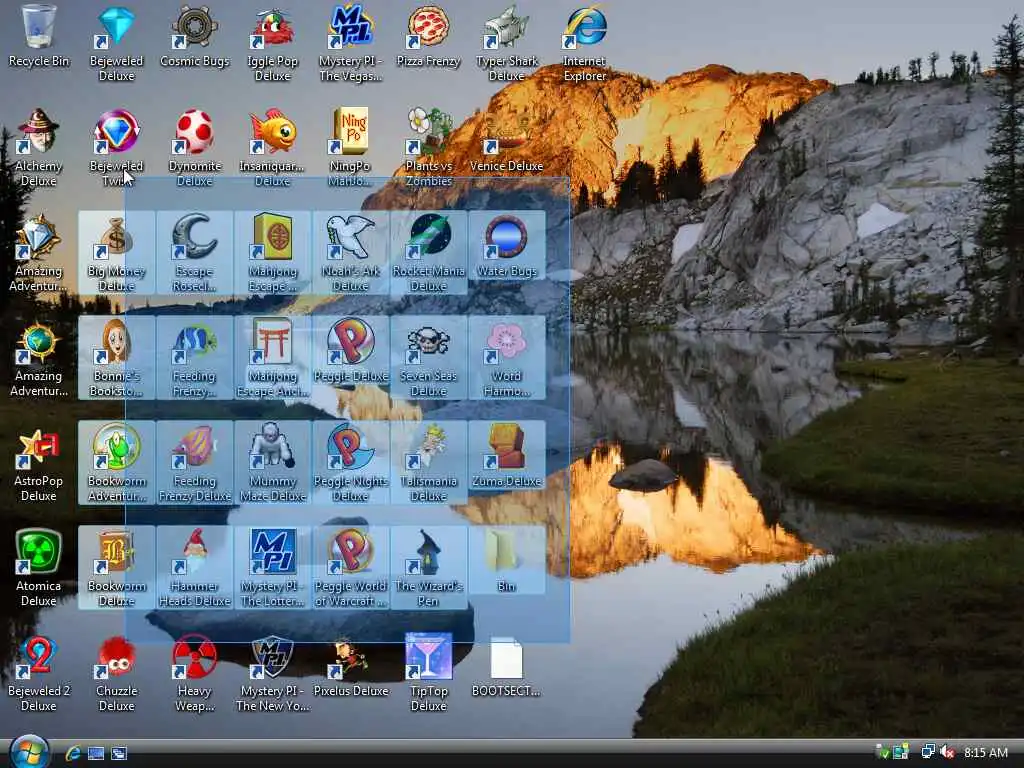This screenshot has height=768, width=1024.
Task: Open the network connection tray icon
Action: tap(927, 752)
